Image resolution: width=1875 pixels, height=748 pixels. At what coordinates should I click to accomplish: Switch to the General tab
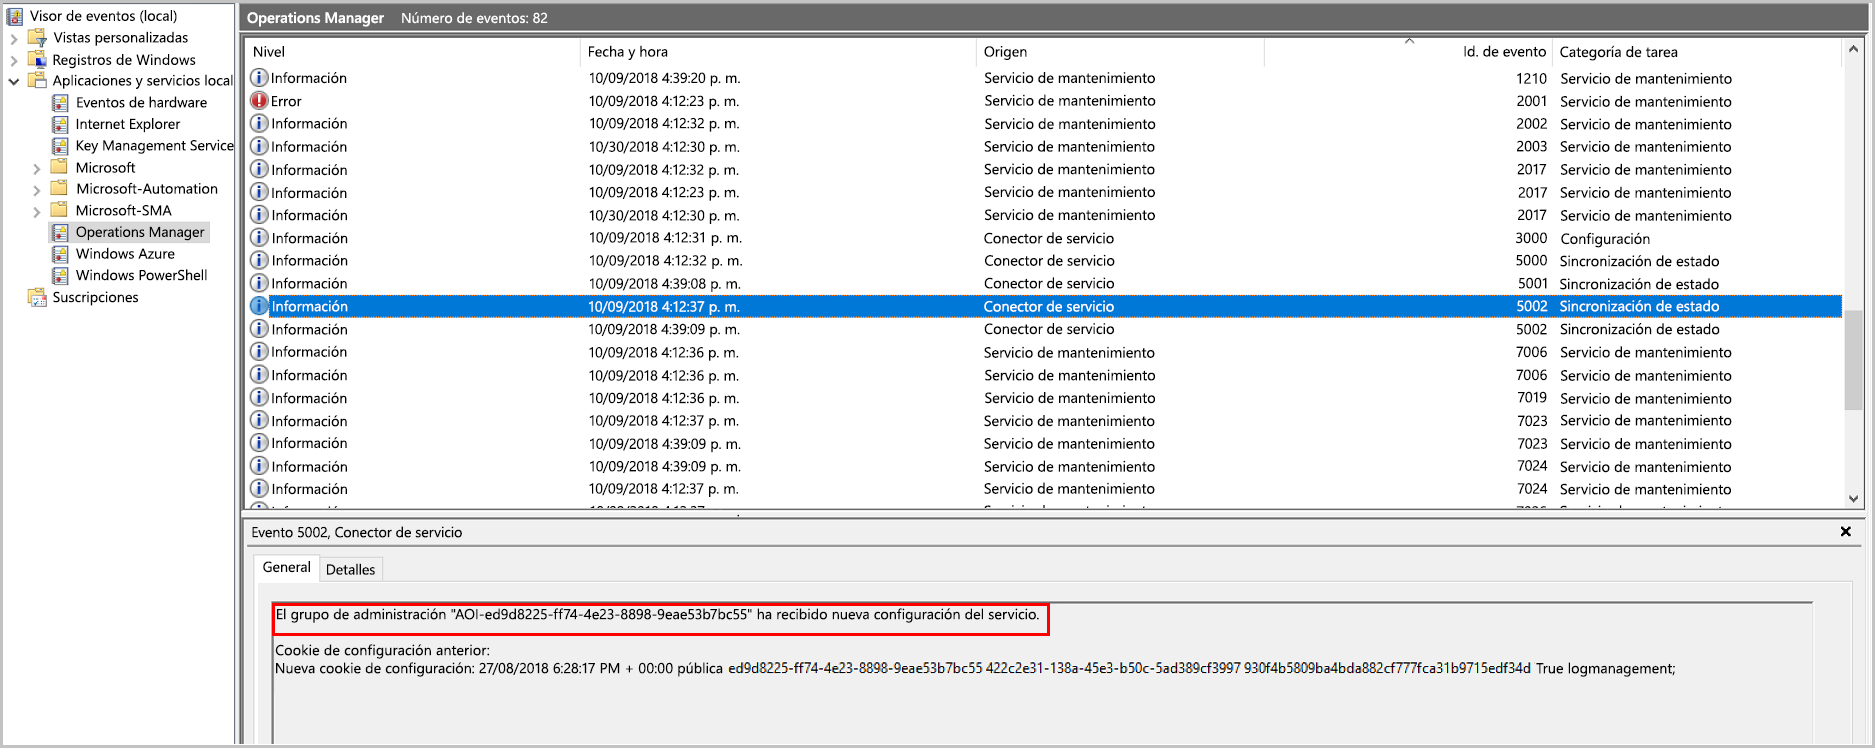click(286, 568)
